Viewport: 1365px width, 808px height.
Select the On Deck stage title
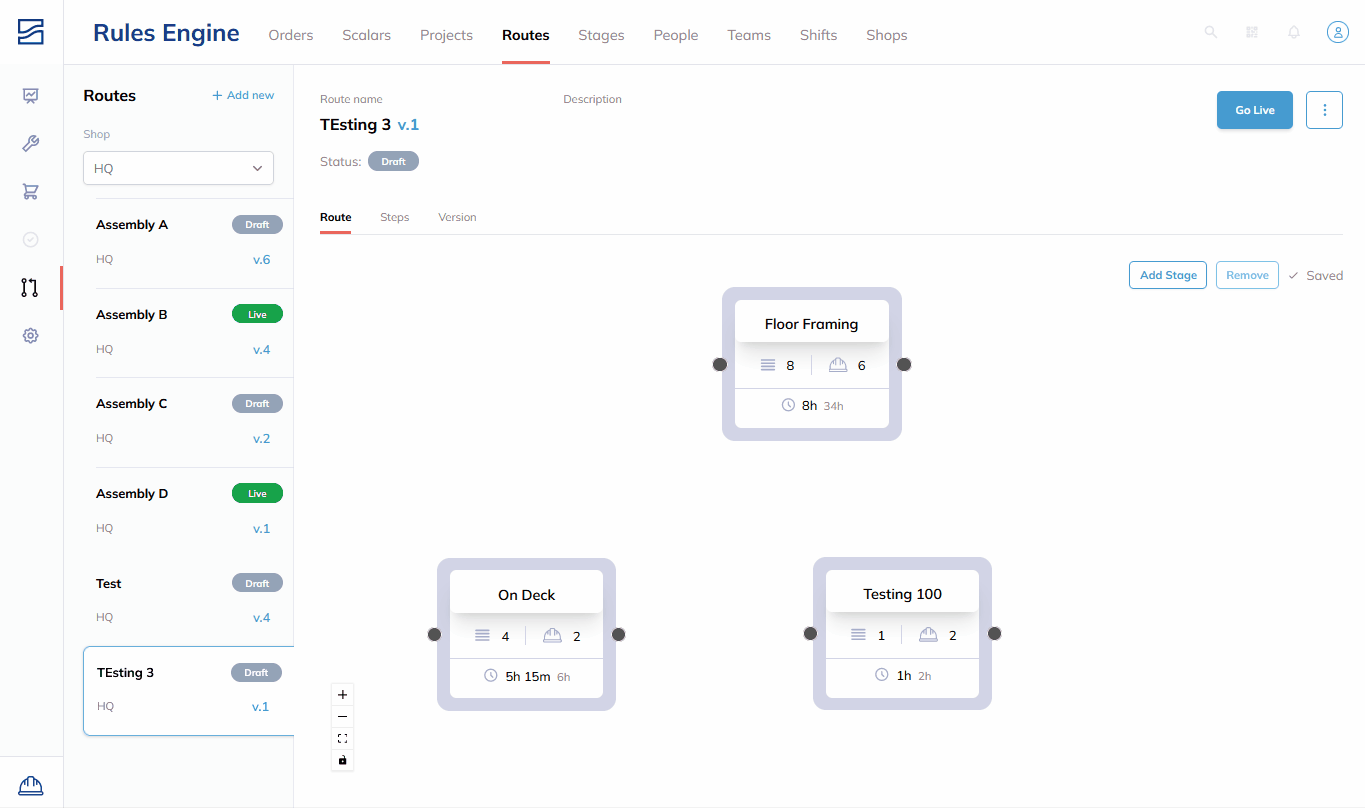point(526,594)
